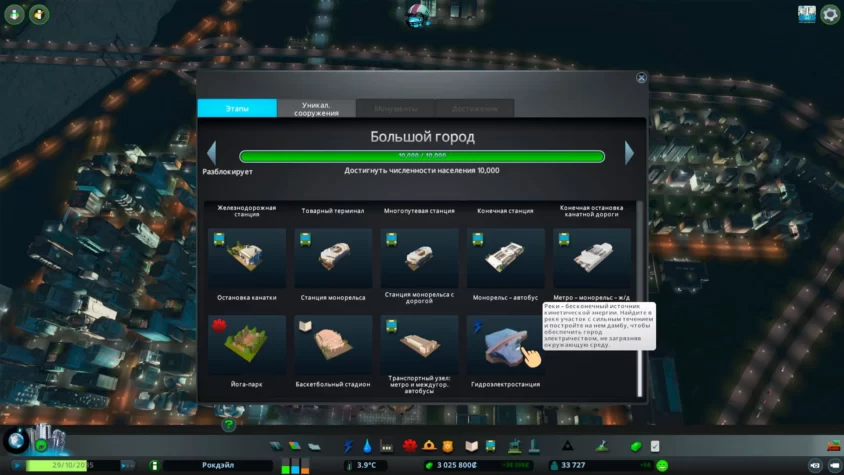Screen dimensions: 844x475
Task: Open the Garbage and industry factory icon
Action: 386,446
